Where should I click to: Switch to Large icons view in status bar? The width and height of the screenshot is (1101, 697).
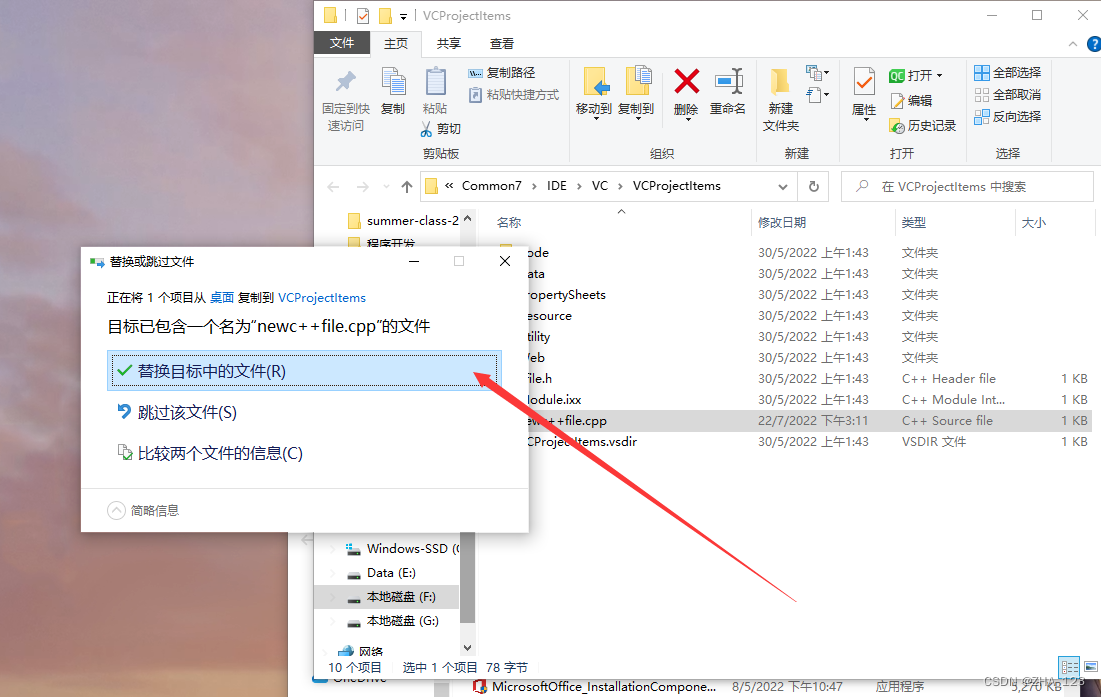[1090, 667]
